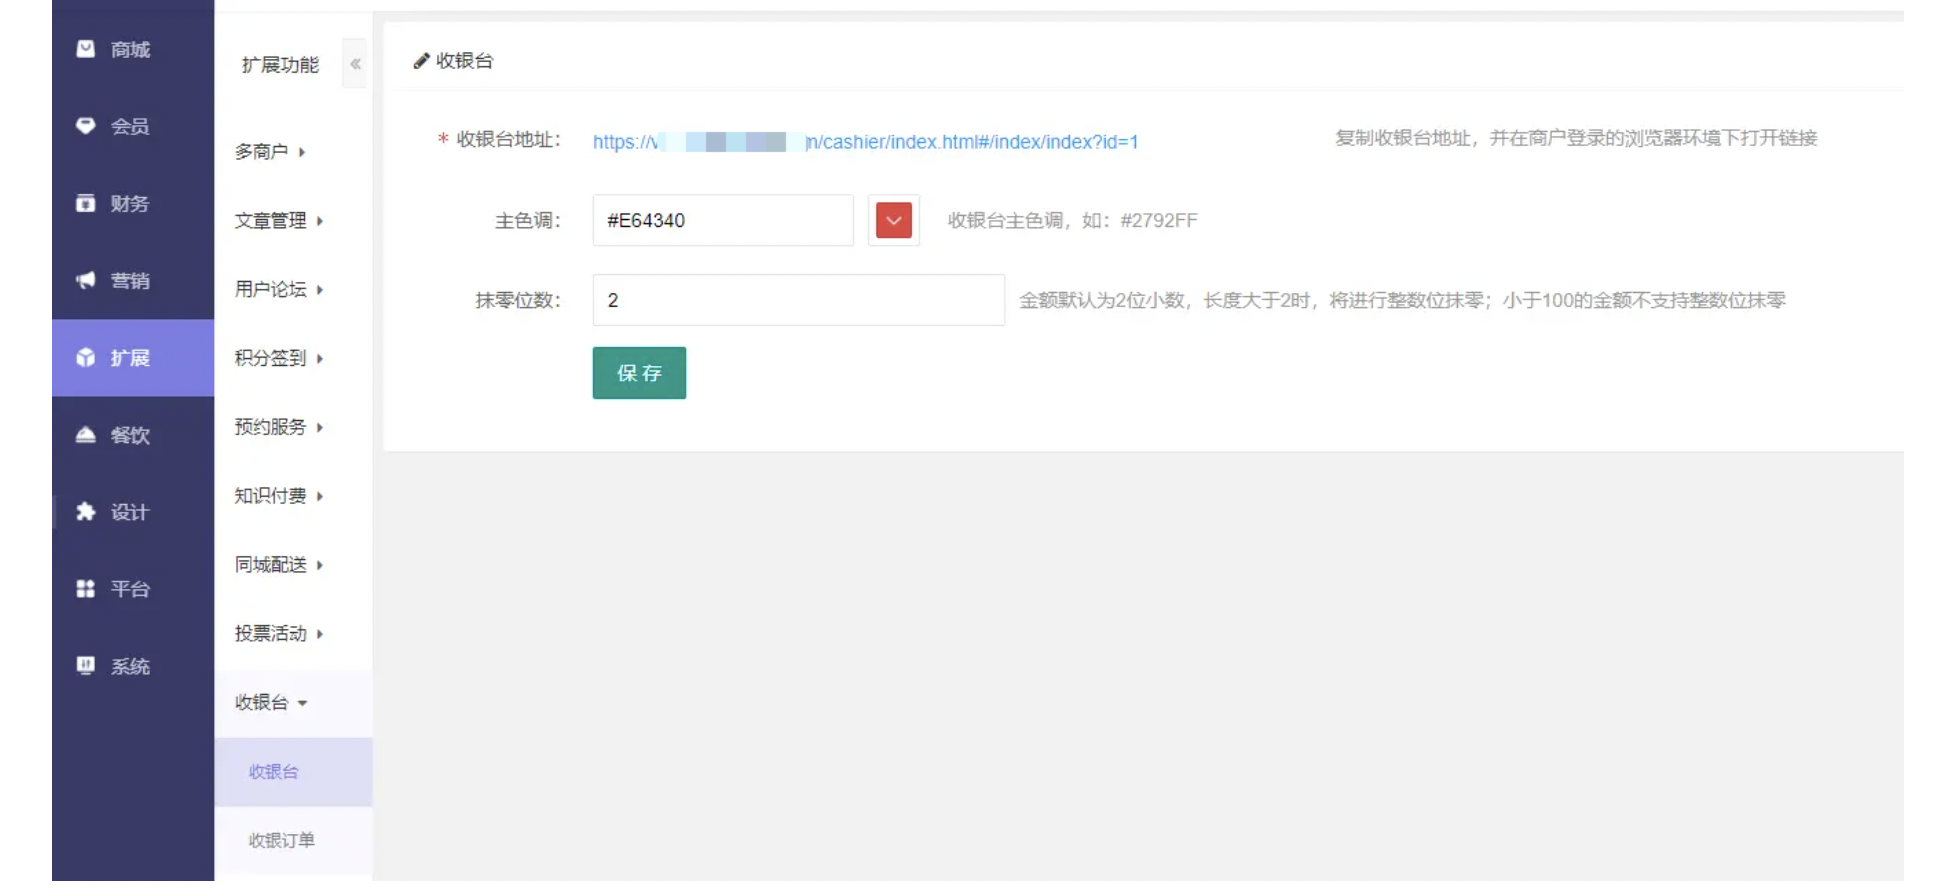The width and height of the screenshot is (1942, 896).
Task: Open the red color picker swatch
Action: click(x=894, y=220)
